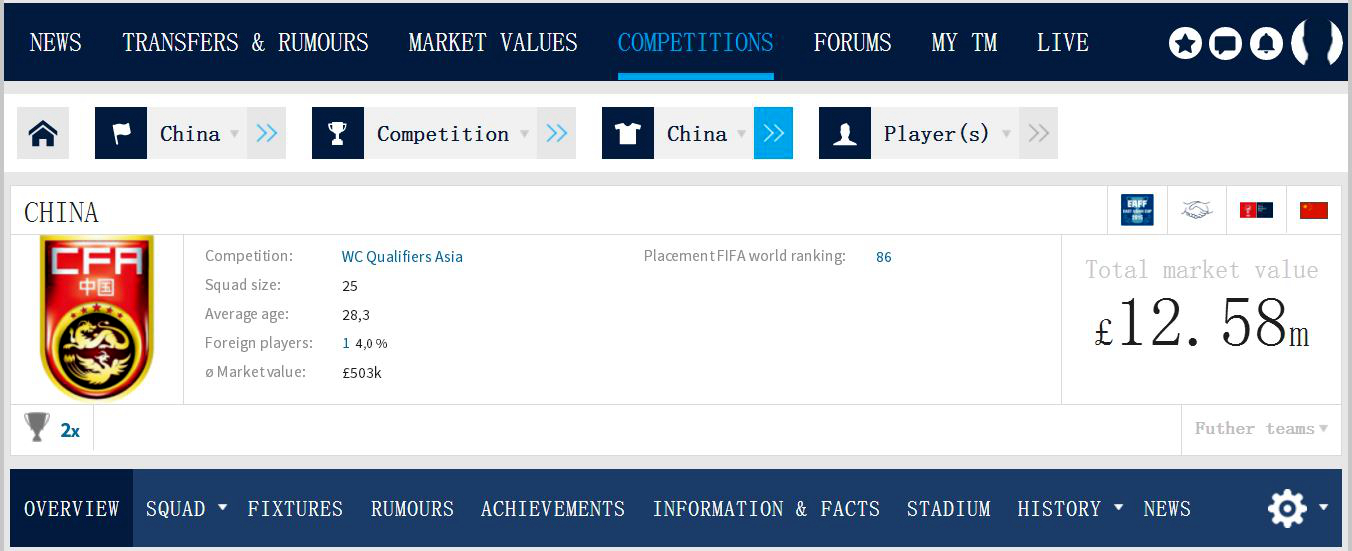Image resolution: width=1352 pixels, height=551 pixels.
Task: Open the WC Qualifiers Asia link
Action: (x=402, y=257)
